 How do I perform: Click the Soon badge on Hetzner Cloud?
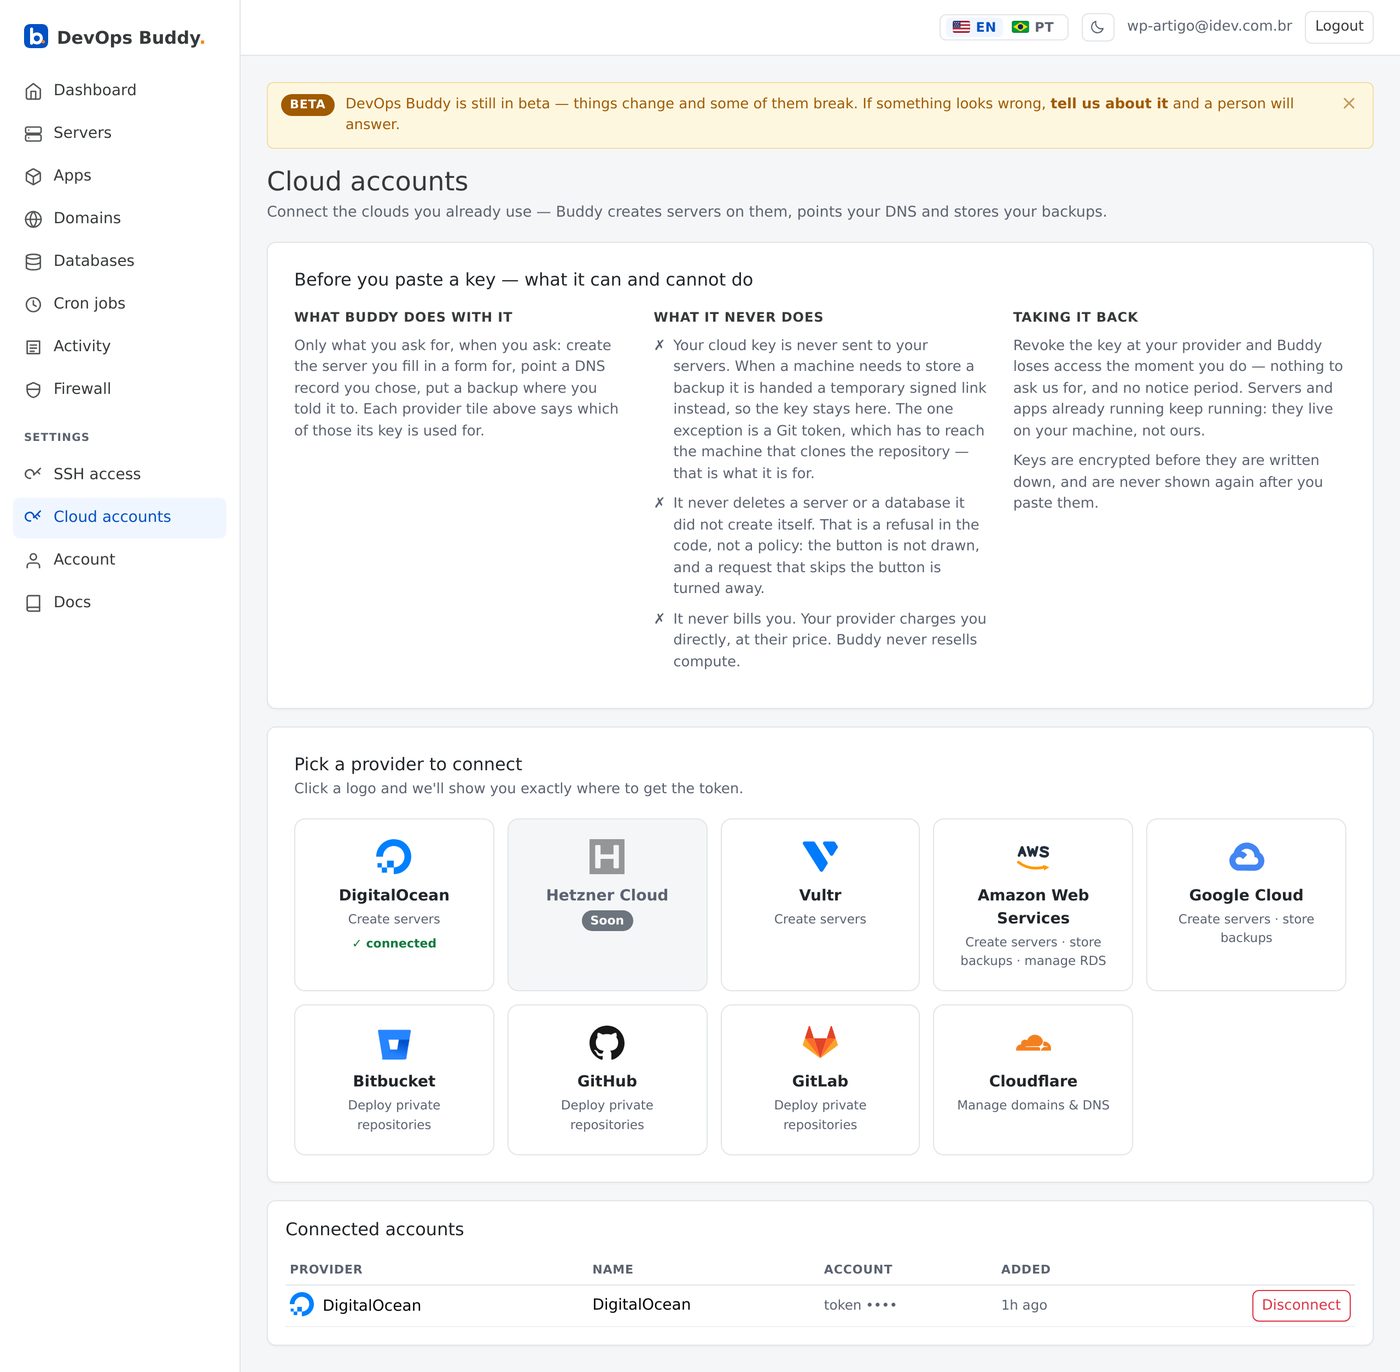pos(607,920)
